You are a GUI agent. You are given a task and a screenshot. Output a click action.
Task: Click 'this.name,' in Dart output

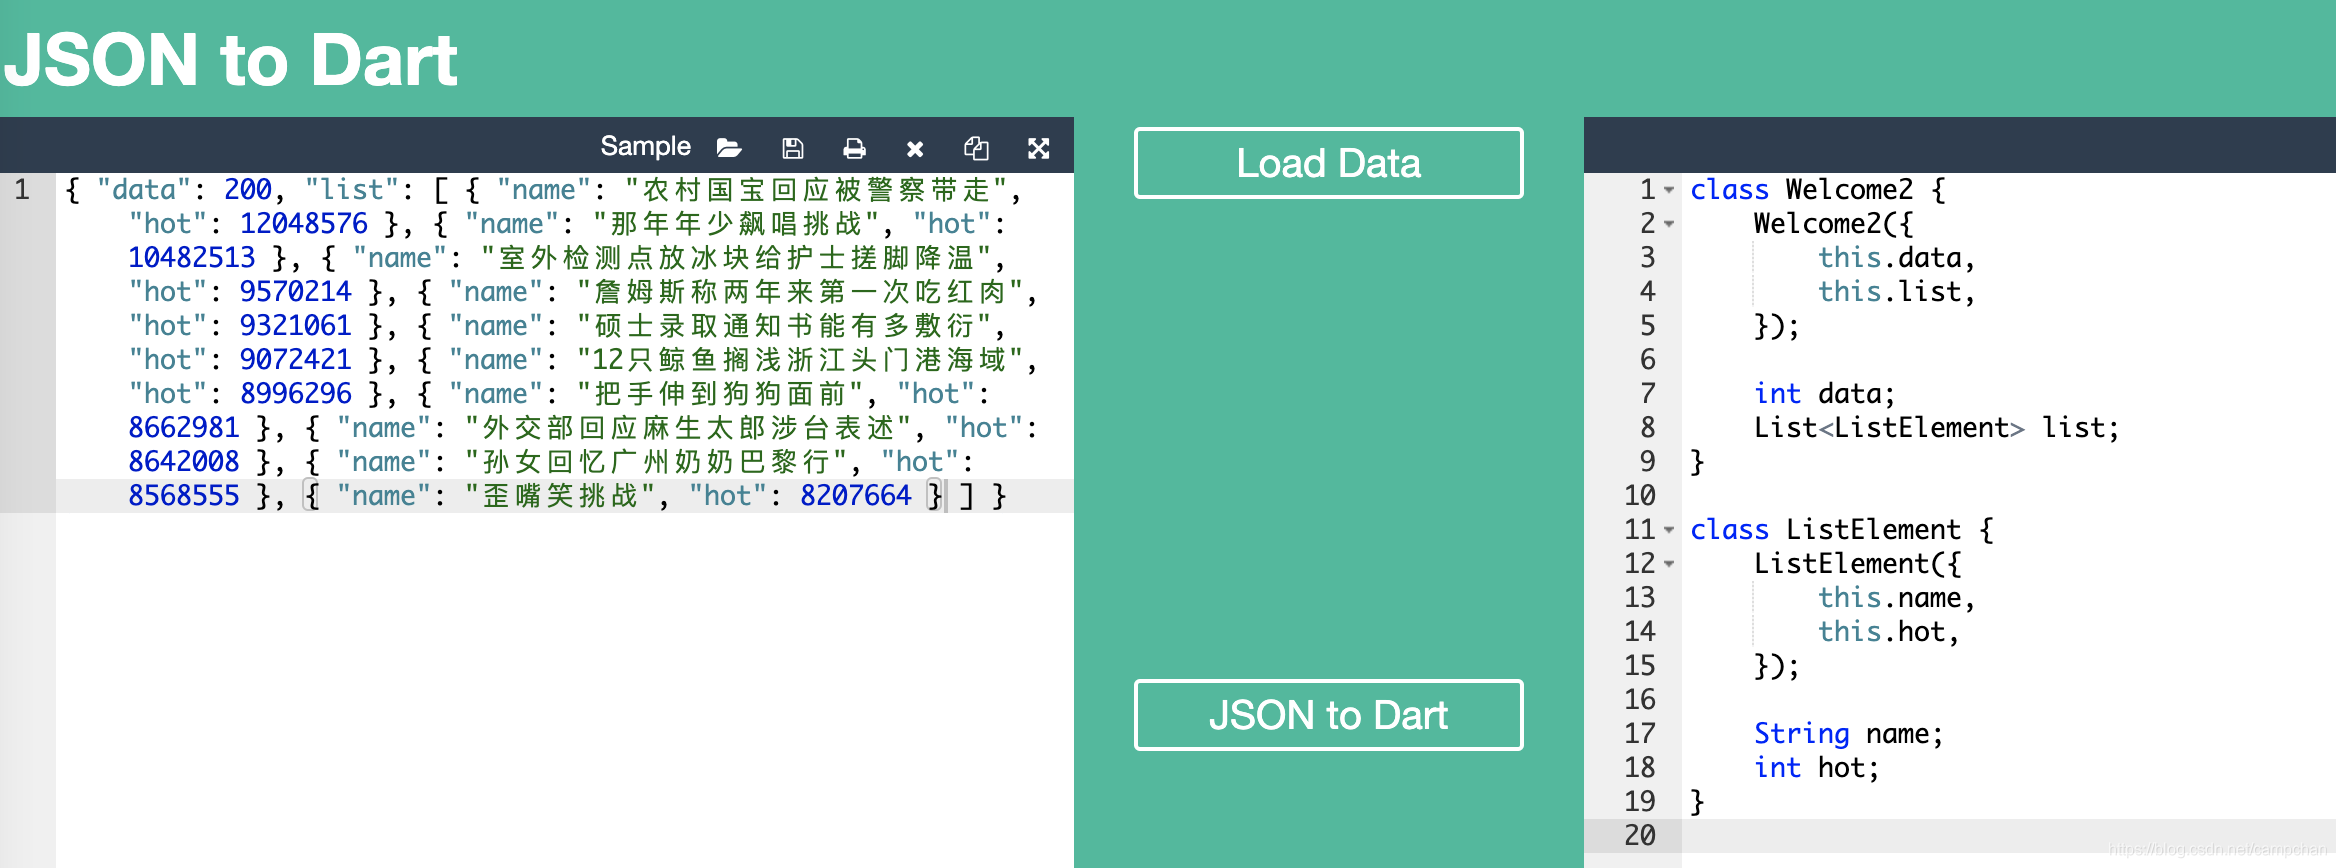tap(1896, 598)
